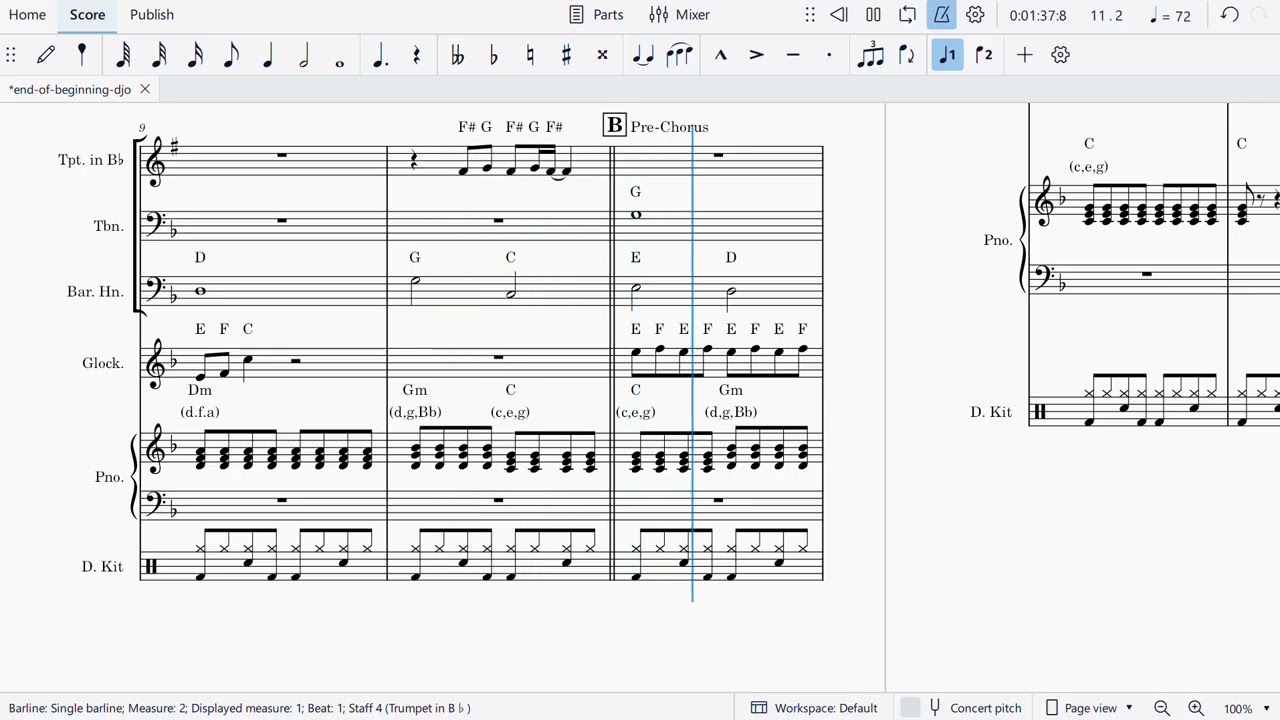Select the Gm chord symbol above (d,g,Bb) in measure 10
This screenshot has height=720, width=1280.
click(x=414, y=390)
